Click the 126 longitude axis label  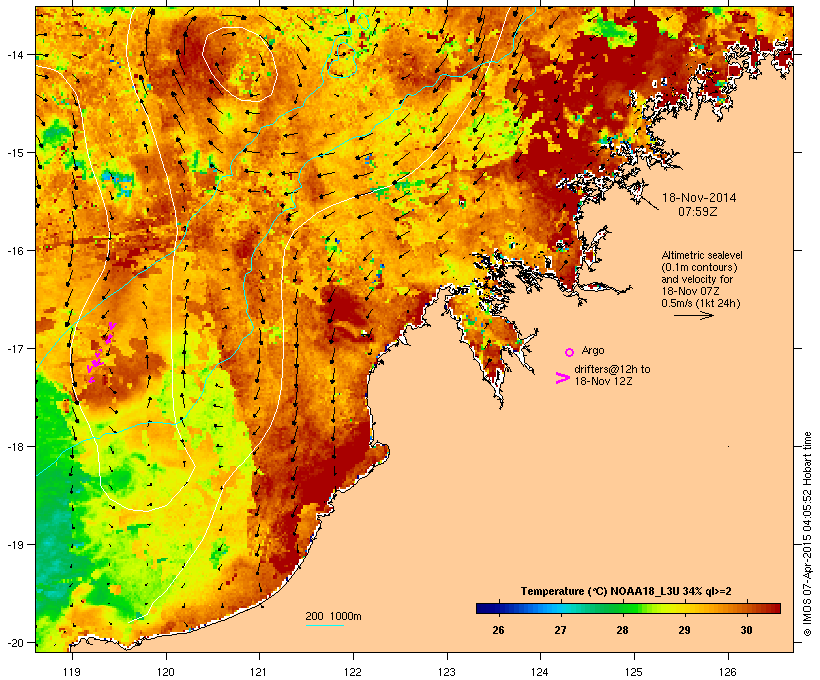coord(728,672)
